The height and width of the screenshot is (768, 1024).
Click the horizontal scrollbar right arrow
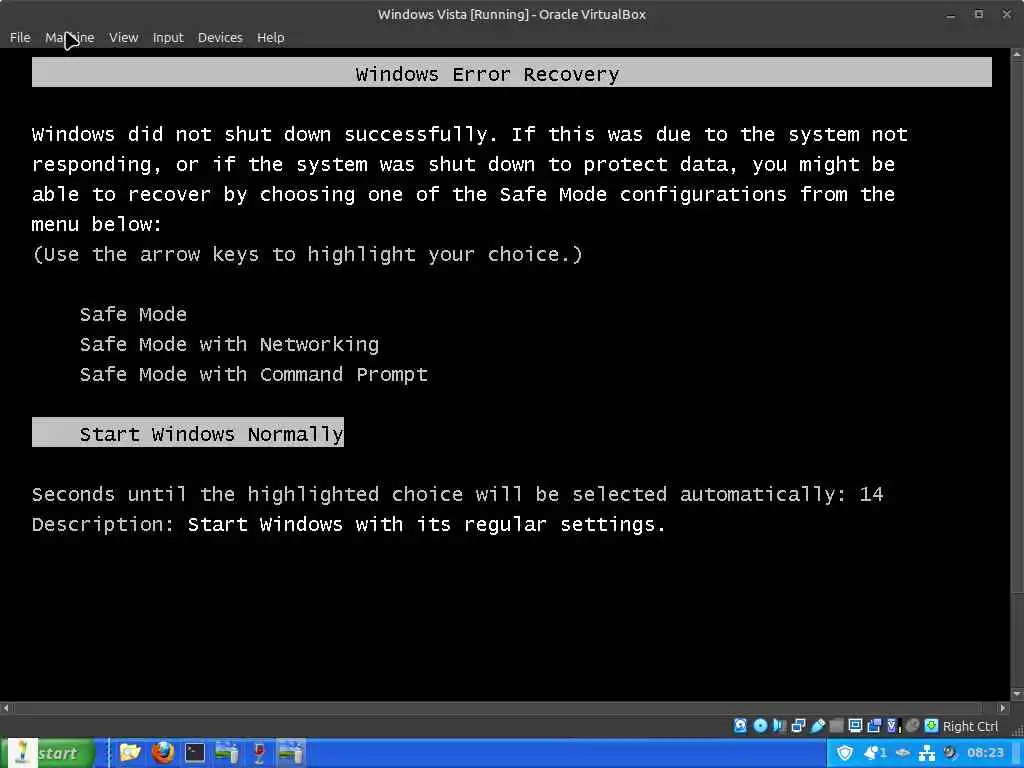[x=1002, y=708]
